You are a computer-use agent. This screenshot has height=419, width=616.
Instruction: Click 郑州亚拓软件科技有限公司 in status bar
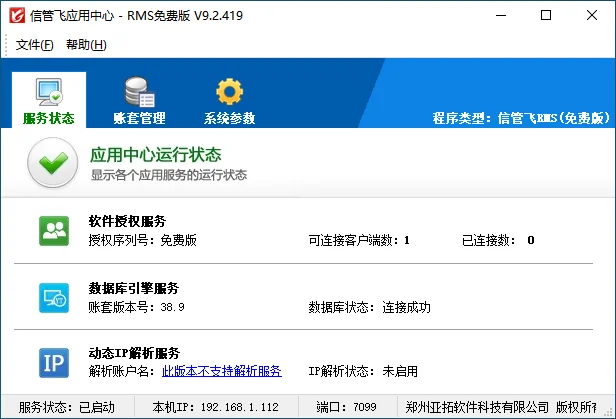(477, 408)
